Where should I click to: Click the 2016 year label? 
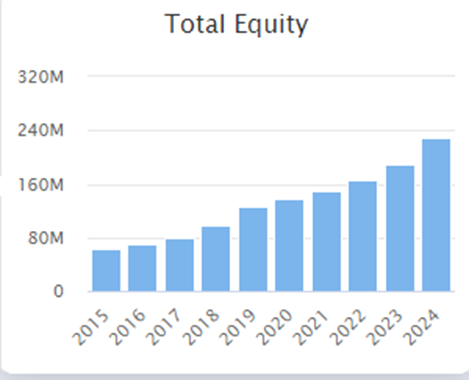127,328
